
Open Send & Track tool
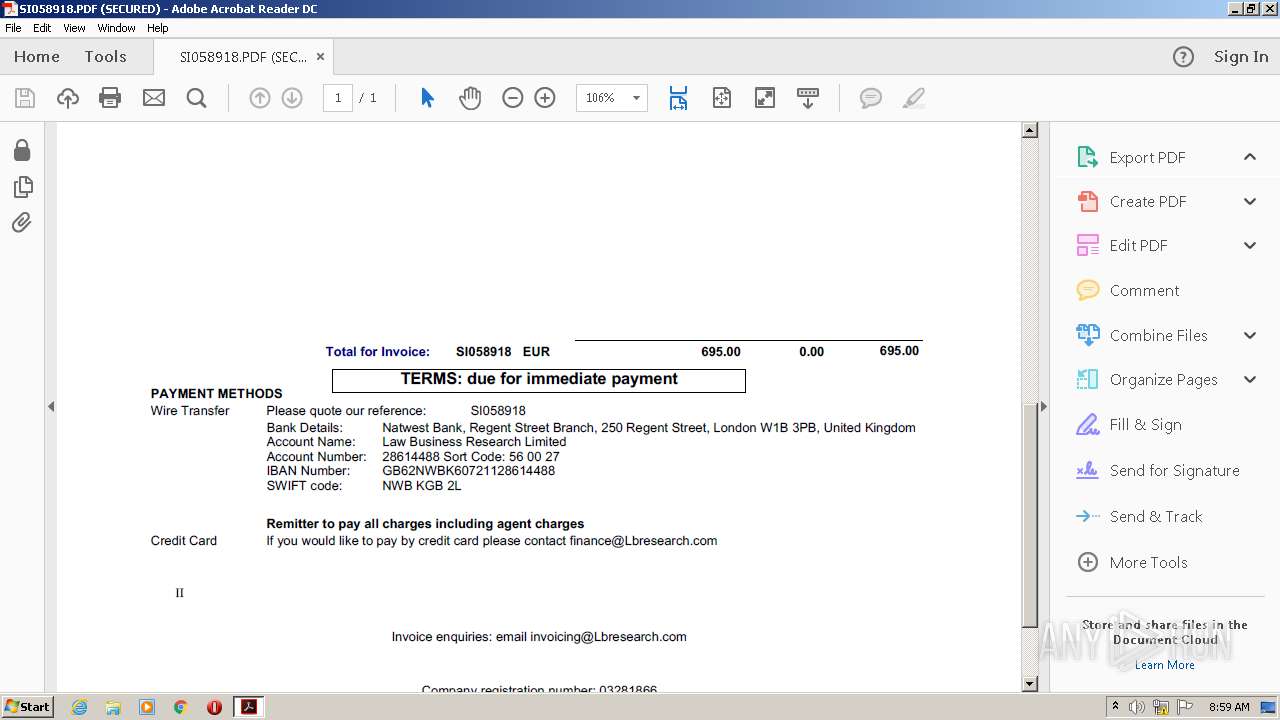point(1139,516)
